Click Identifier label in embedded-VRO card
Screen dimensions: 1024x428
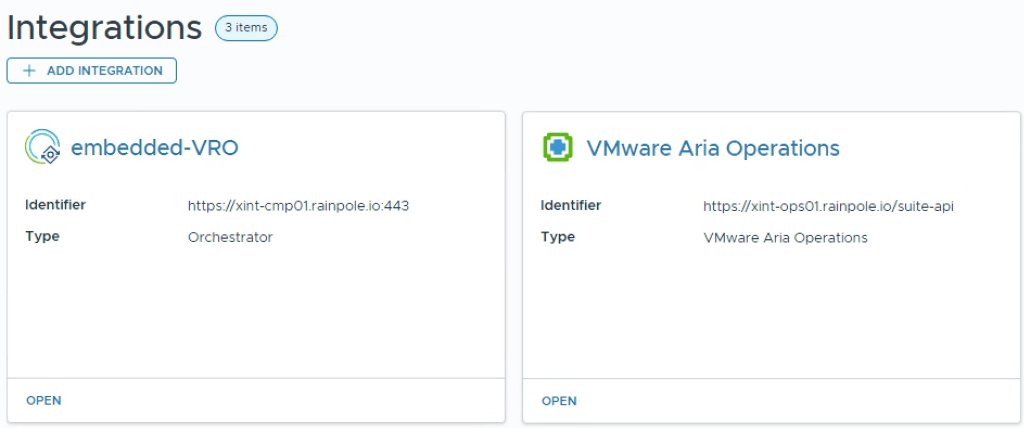55,205
